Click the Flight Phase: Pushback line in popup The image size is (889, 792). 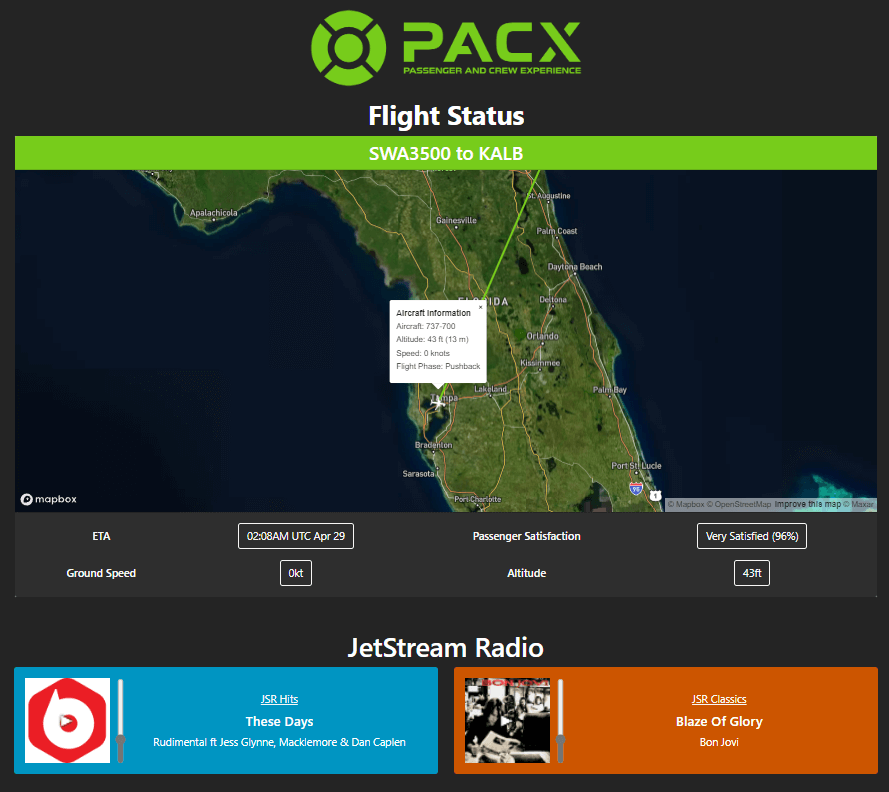tap(438, 366)
